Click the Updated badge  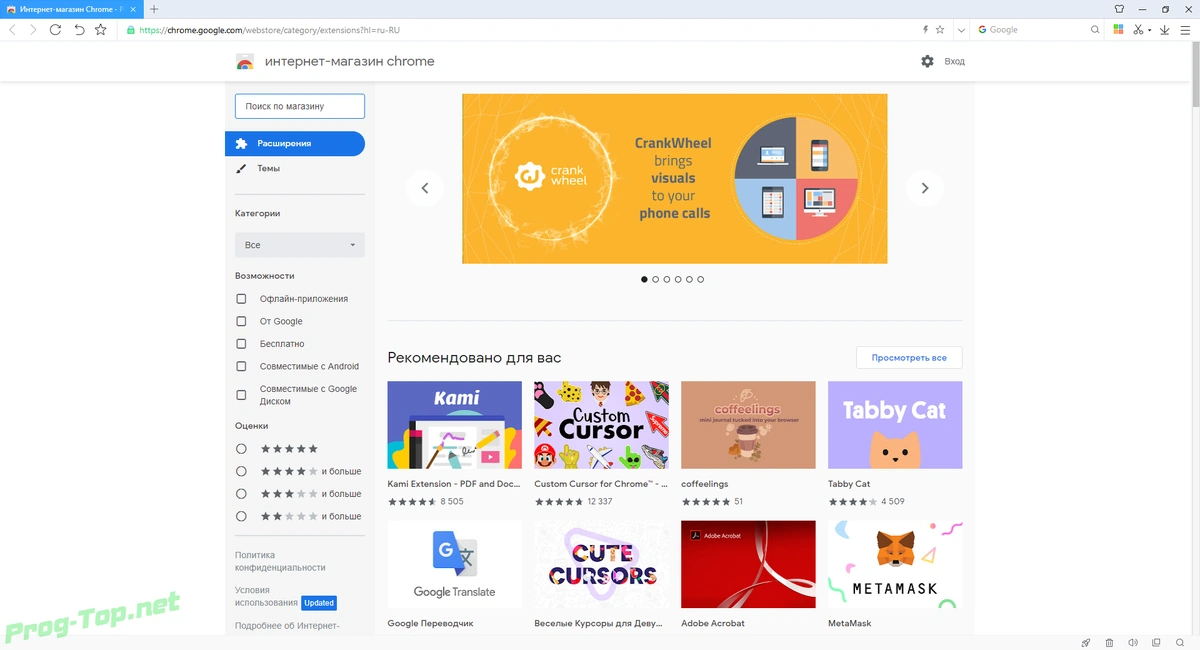[319, 603]
